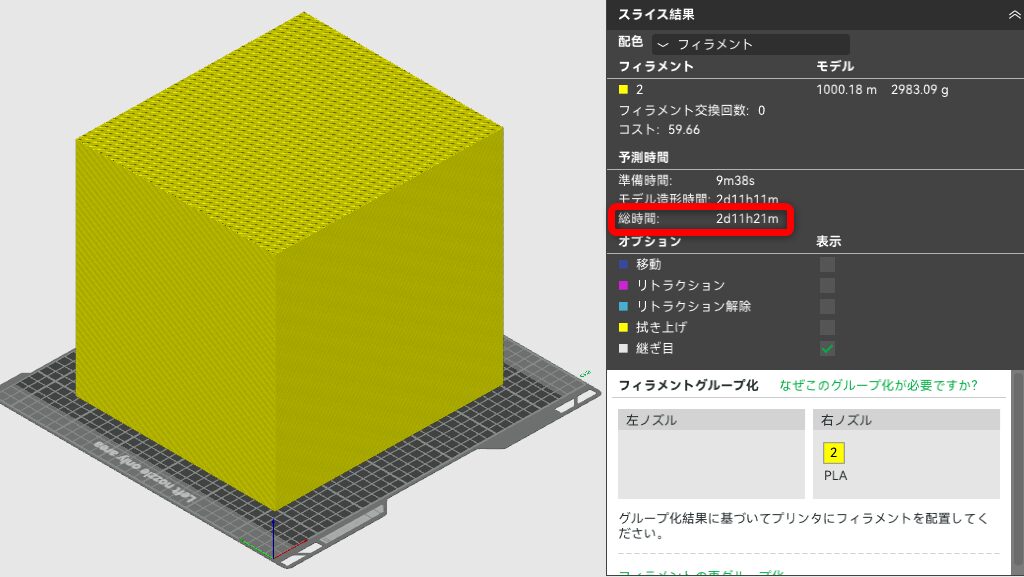Screen dimensions: 1024x577
Task: Click the magenta リトラクション color square
Action: click(623, 285)
